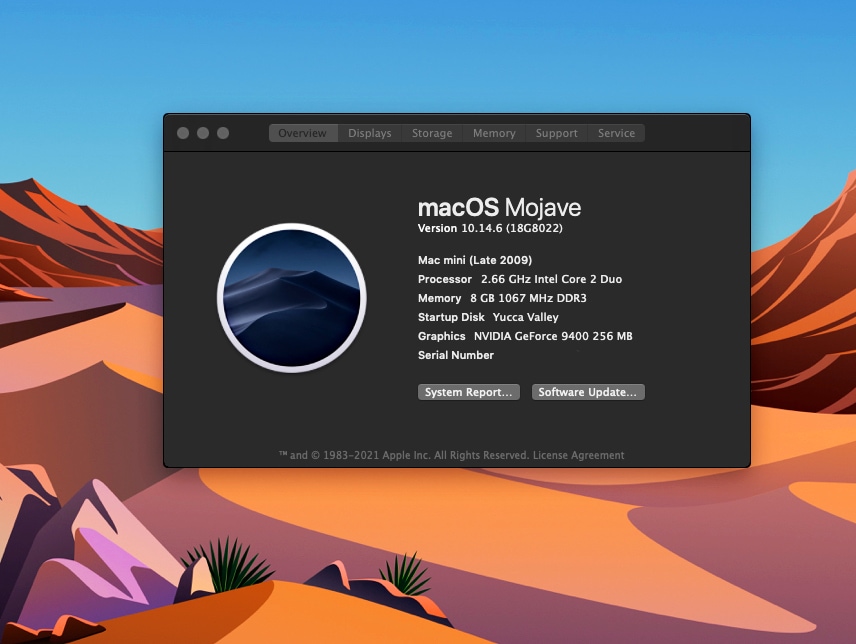Viewport: 856px width, 644px height.
Task: Click the window zoom button
Action: click(223, 133)
